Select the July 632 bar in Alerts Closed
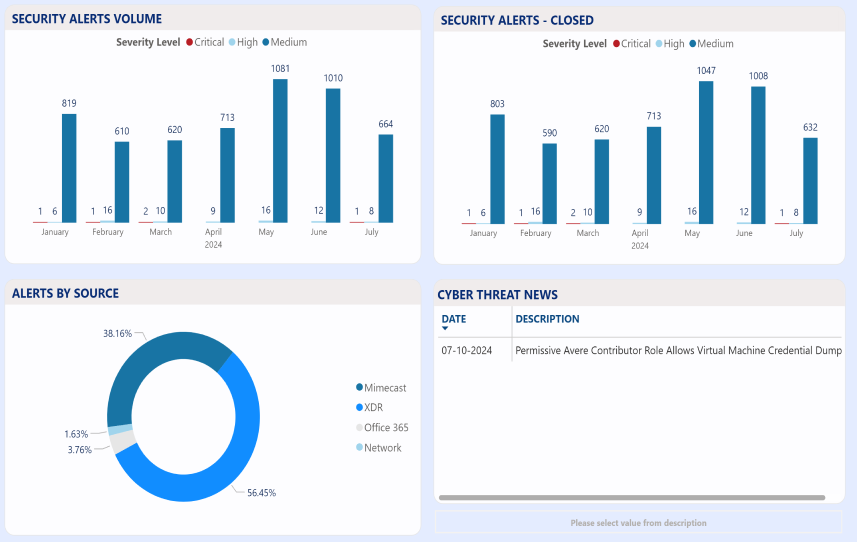The width and height of the screenshot is (857, 542). 811,181
